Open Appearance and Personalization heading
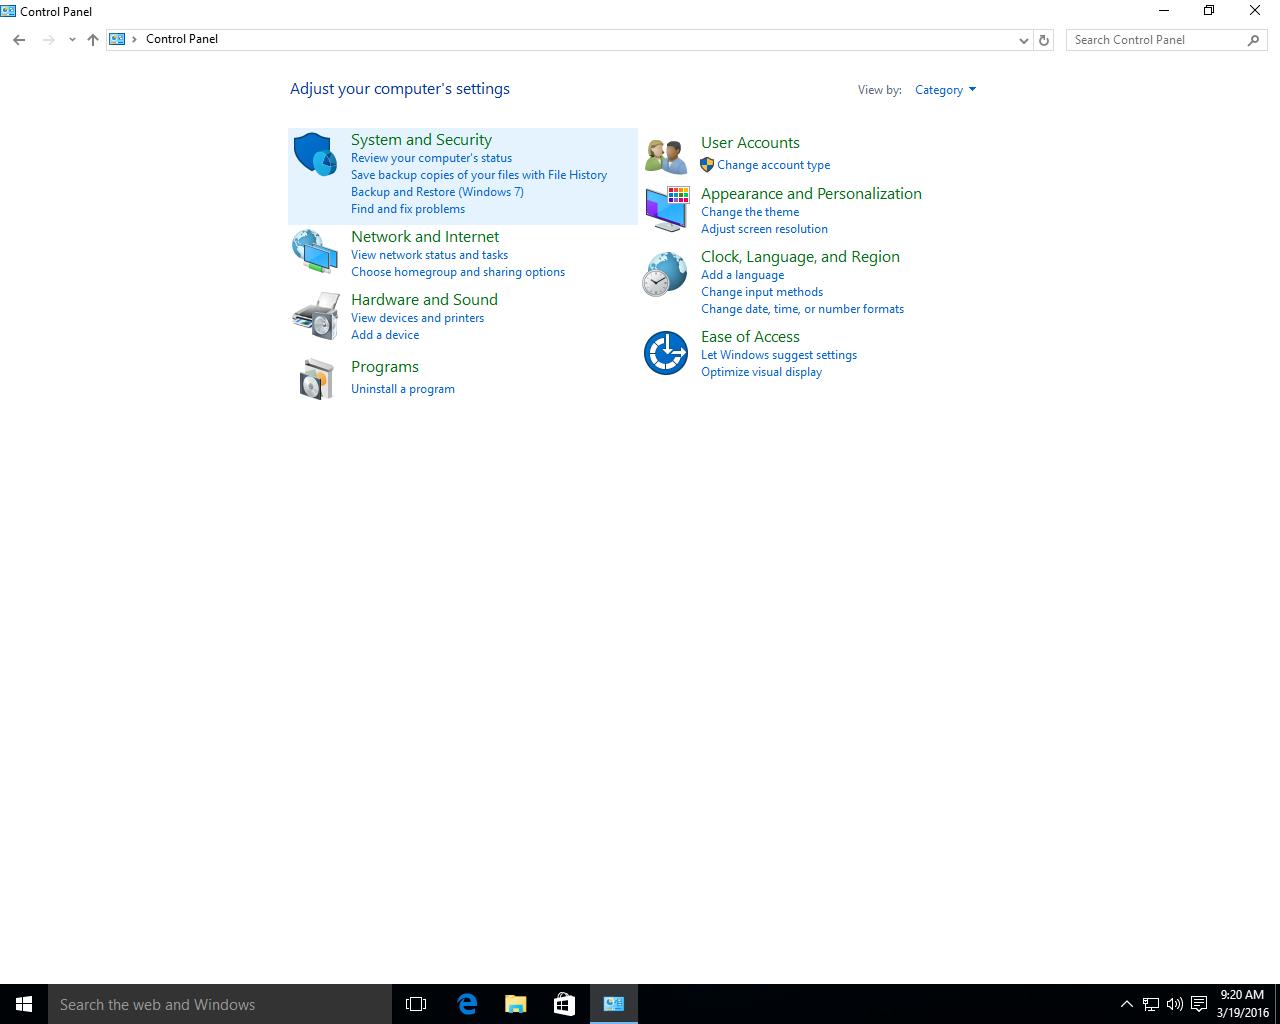The image size is (1280, 1024). tap(811, 194)
